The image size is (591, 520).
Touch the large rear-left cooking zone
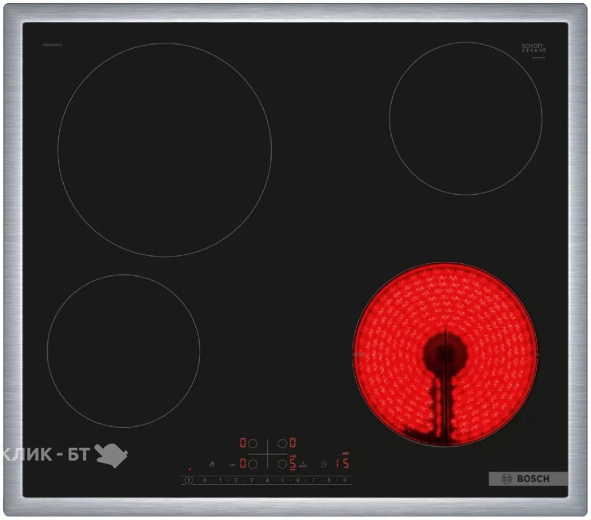(x=165, y=150)
